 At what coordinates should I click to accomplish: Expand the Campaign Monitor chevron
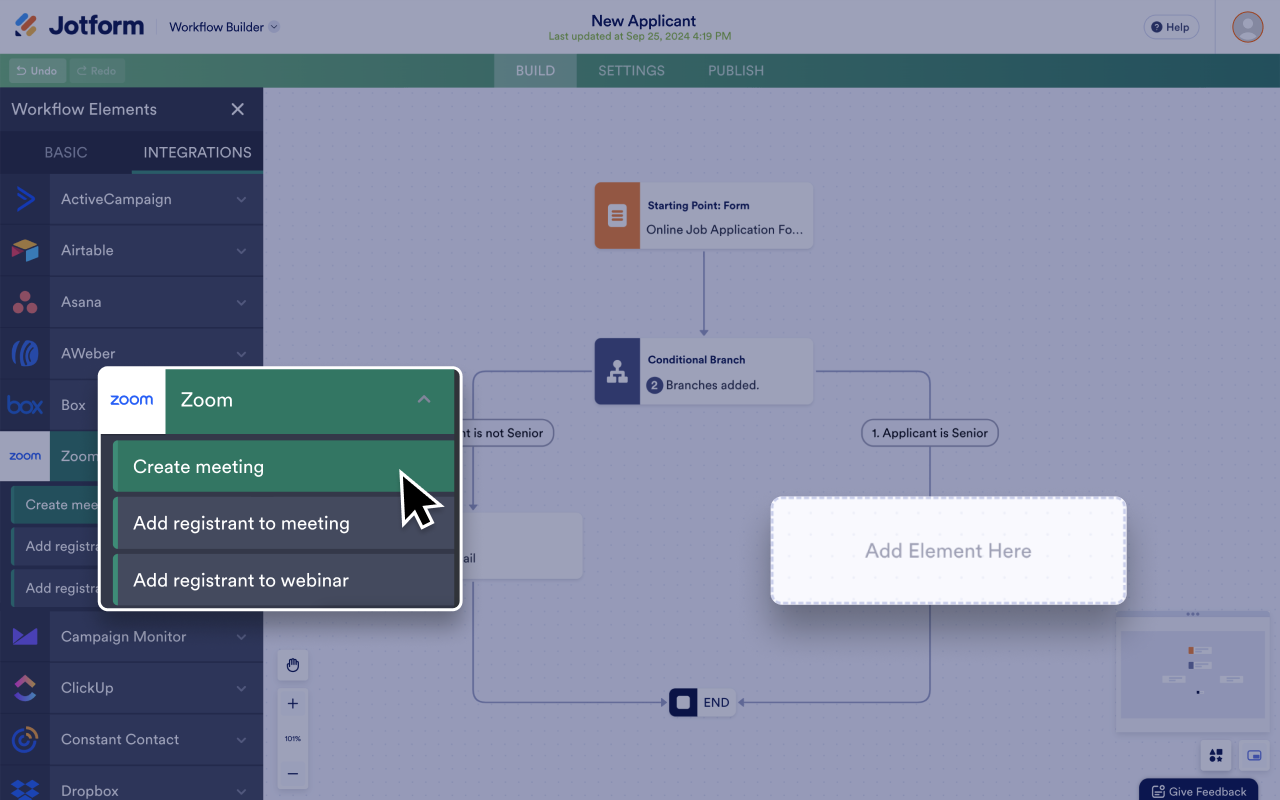click(x=241, y=637)
